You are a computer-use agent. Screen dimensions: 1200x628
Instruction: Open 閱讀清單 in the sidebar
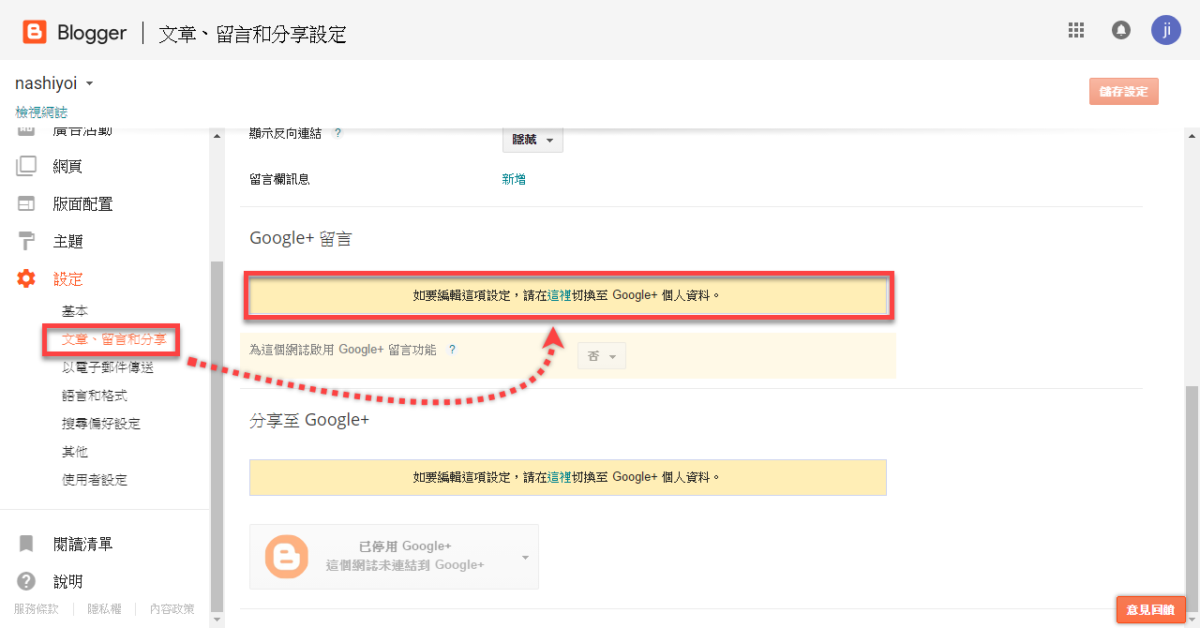pyautogui.click(x=83, y=544)
